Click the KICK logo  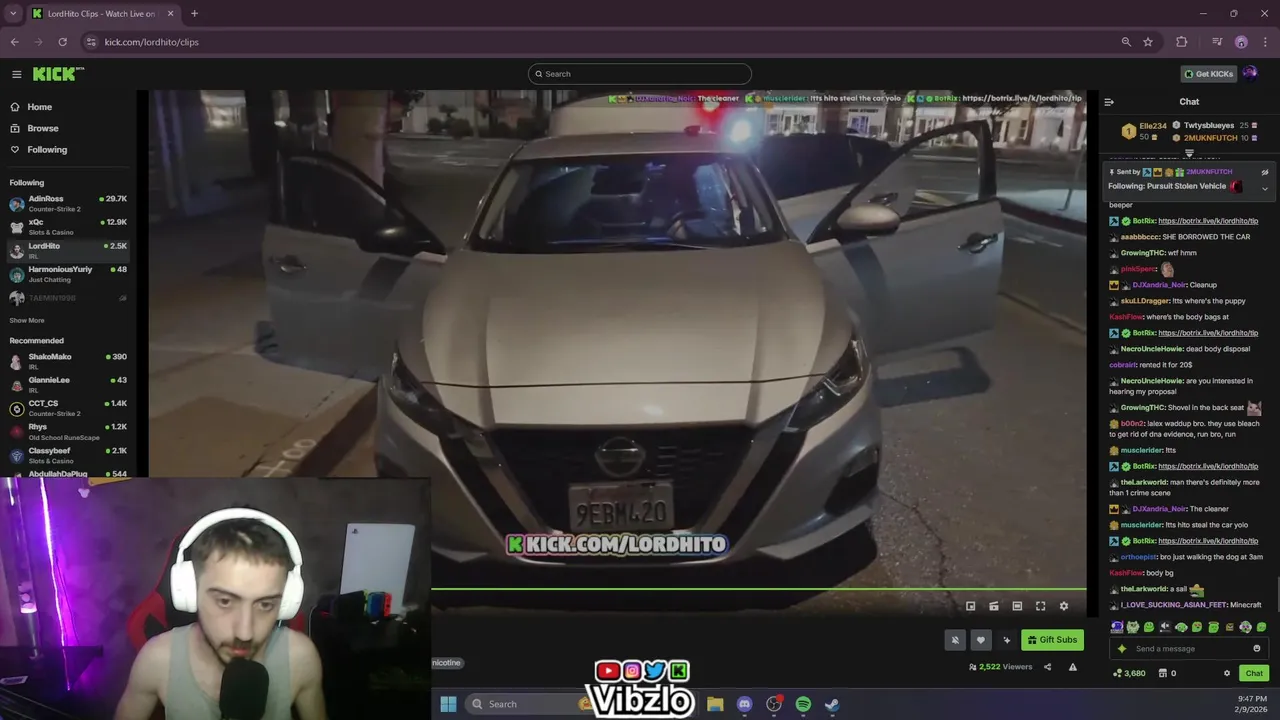[x=57, y=74]
